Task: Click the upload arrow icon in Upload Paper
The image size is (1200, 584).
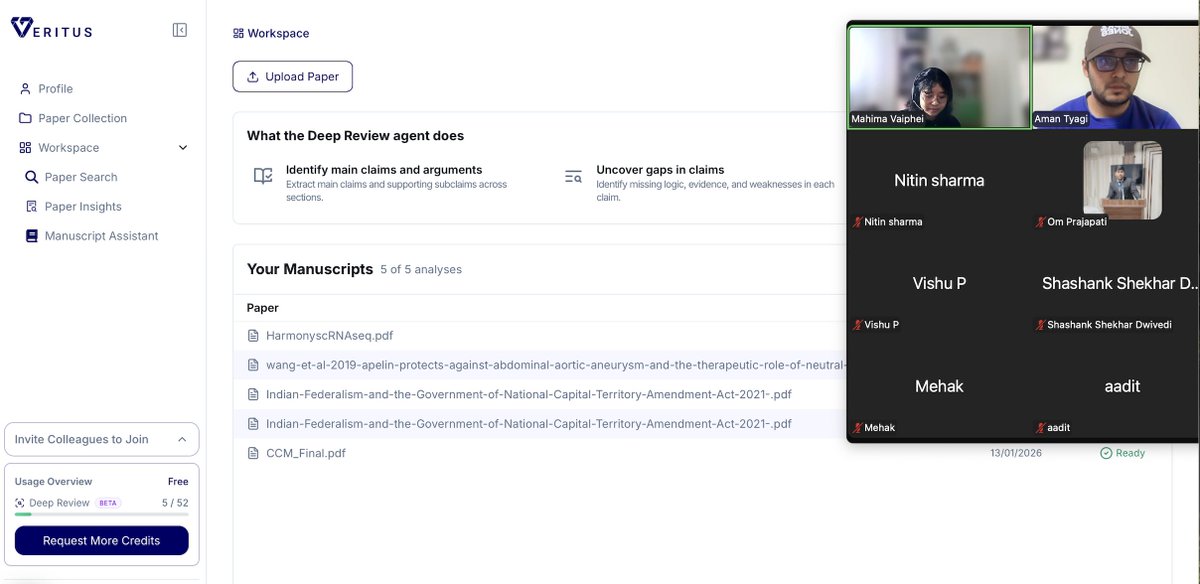Action: [252, 77]
